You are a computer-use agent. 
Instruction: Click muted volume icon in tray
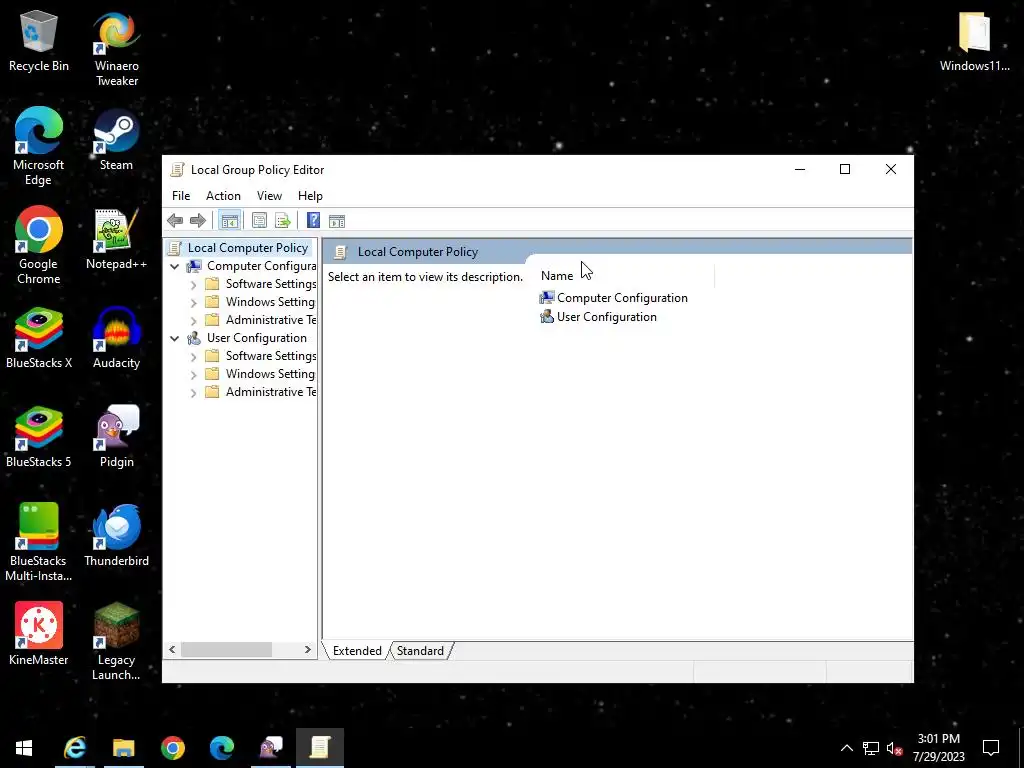(895, 748)
